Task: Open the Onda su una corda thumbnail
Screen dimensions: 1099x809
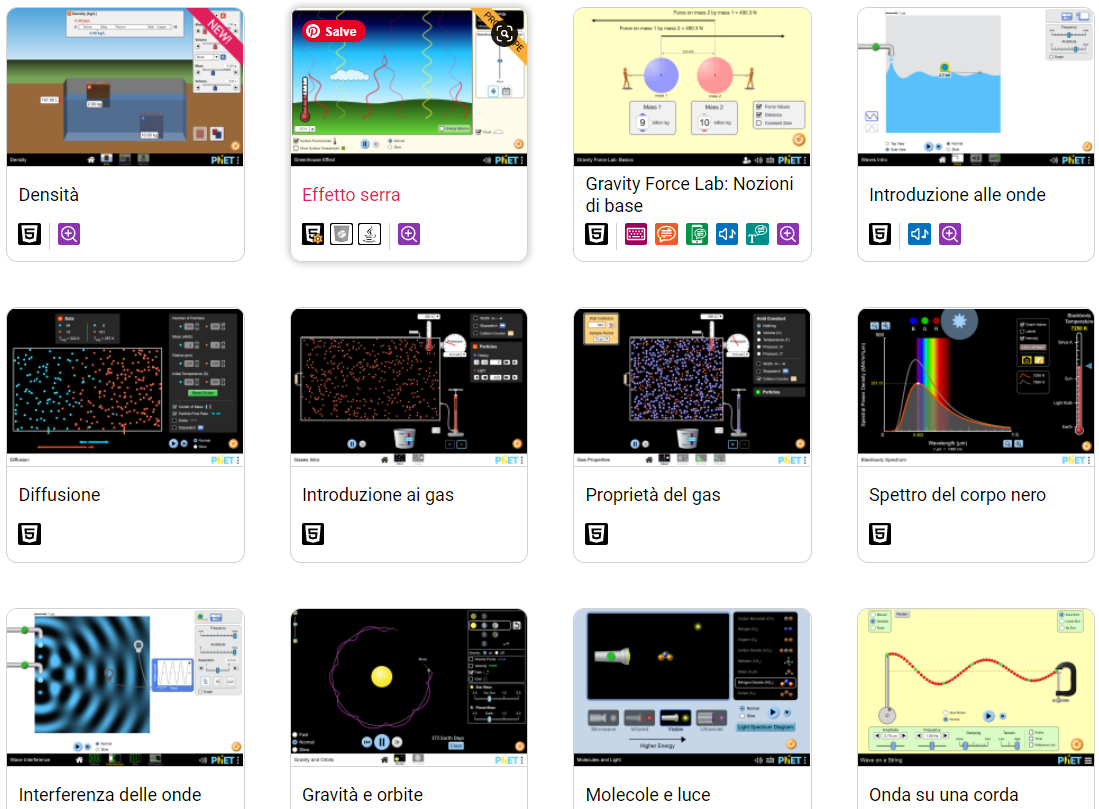Action: click(975, 687)
